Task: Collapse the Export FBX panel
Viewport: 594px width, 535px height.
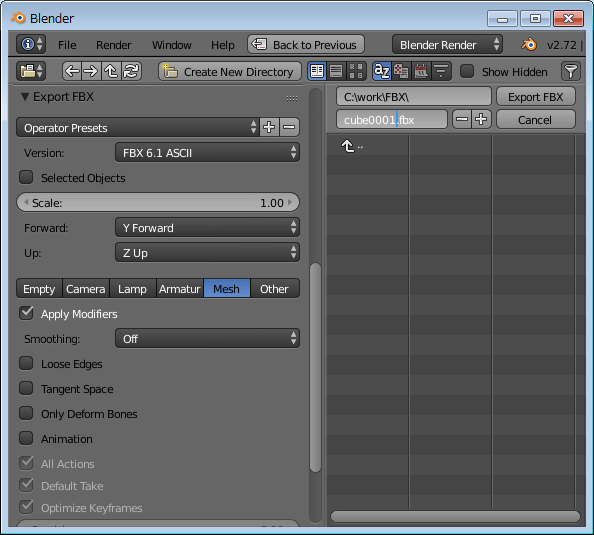Action: coord(25,97)
